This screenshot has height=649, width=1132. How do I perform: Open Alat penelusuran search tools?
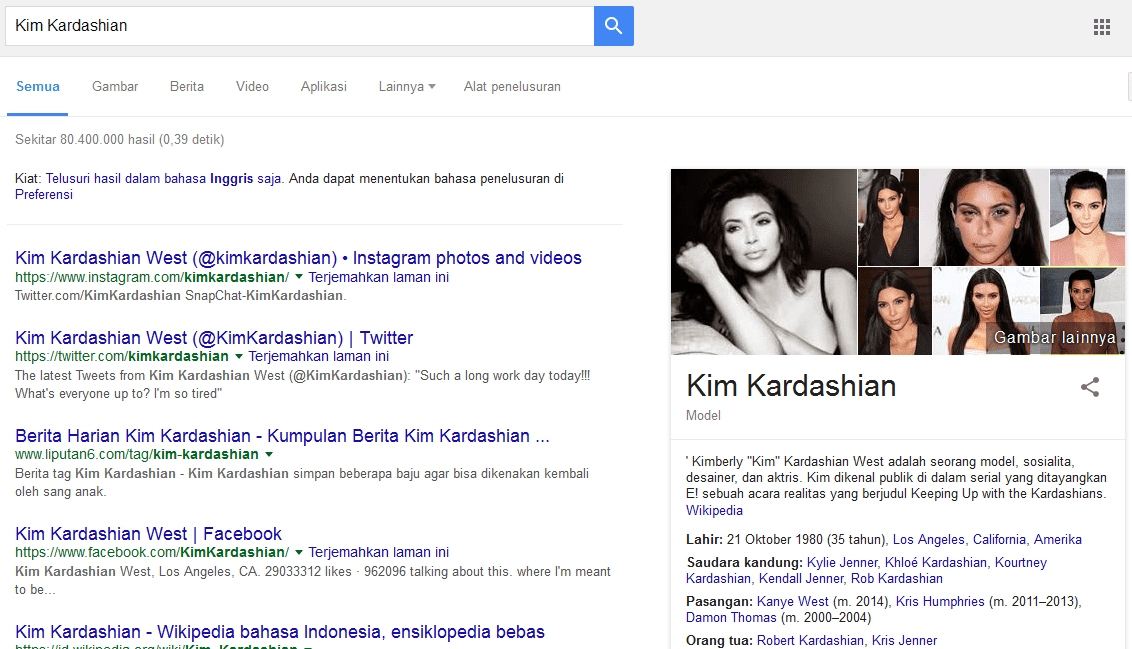(x=512, y=87)
